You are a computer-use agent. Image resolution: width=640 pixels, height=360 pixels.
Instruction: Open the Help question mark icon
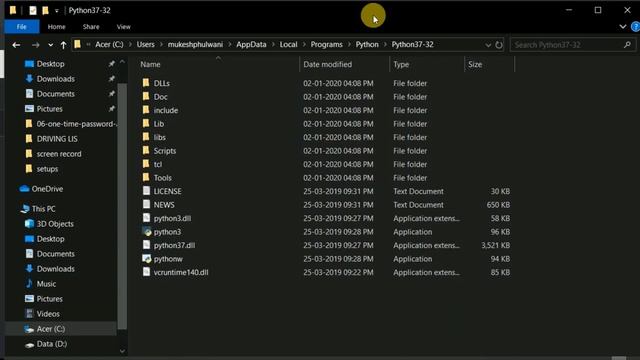tap(636, 27)
